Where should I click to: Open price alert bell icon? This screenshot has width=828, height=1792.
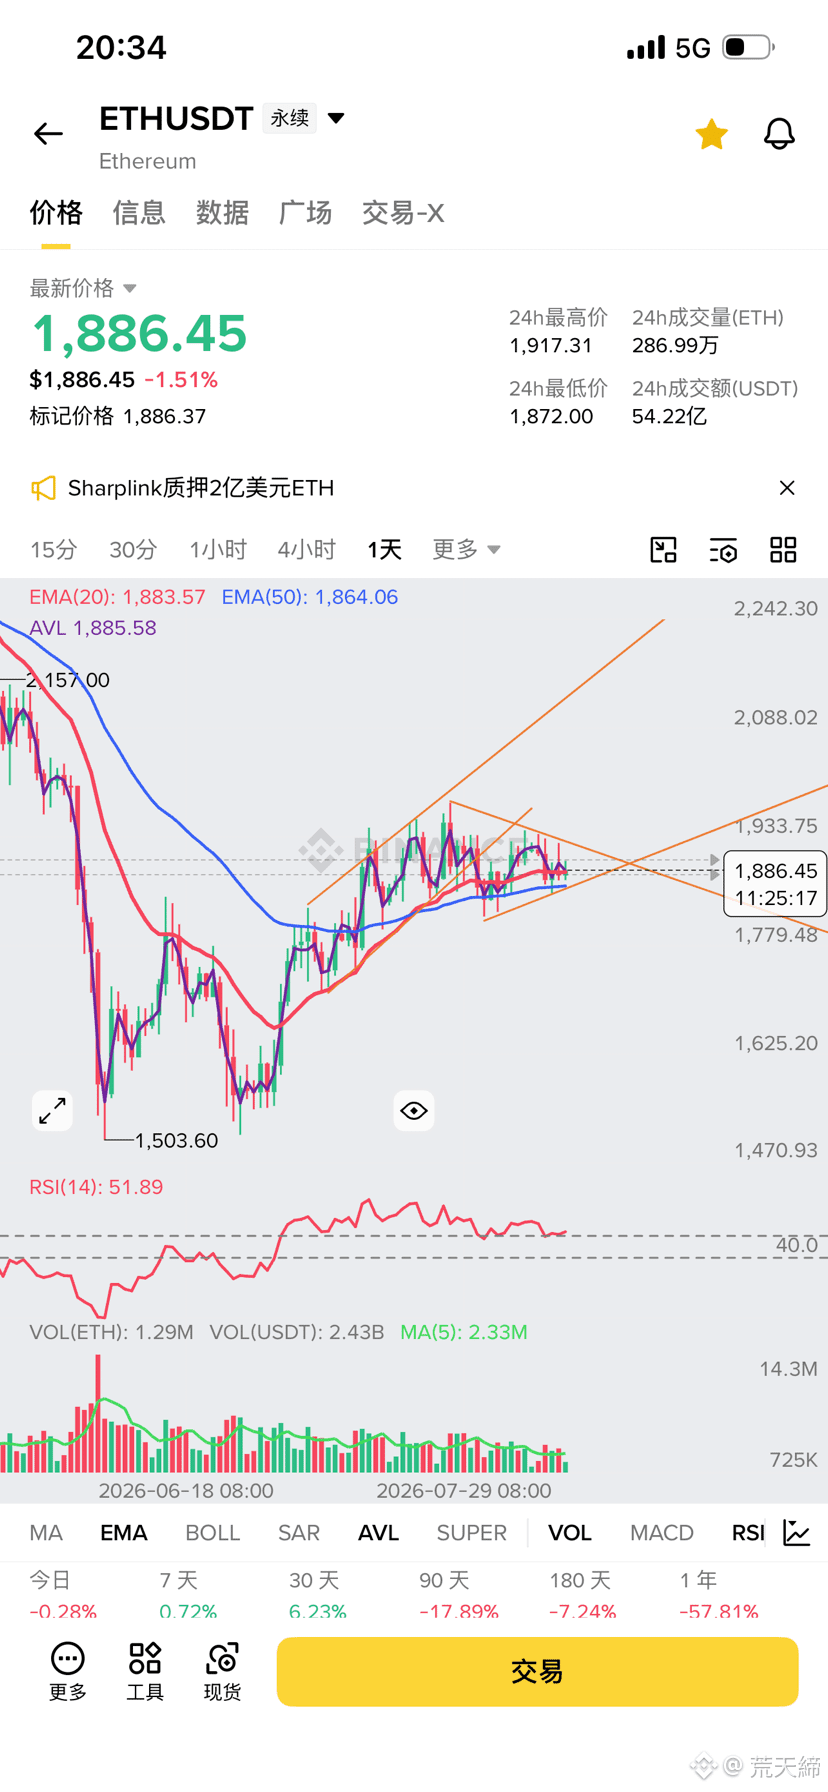point(779,133)
